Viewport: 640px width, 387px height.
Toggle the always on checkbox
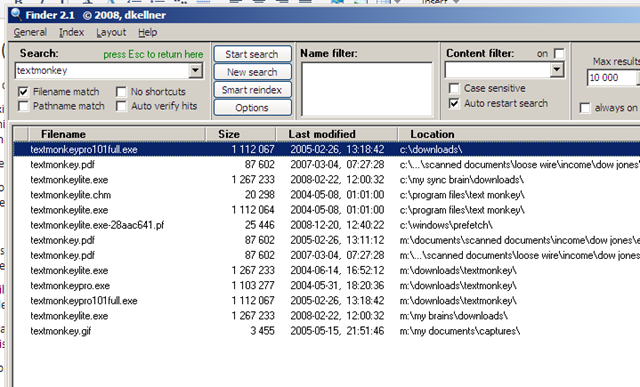584,108
